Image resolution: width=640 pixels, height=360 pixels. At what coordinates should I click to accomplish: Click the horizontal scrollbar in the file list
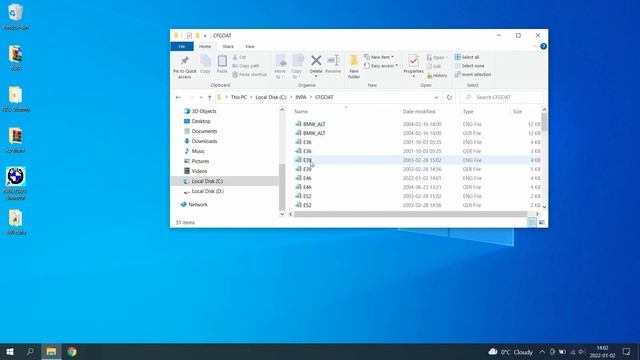pyautogui.click(x=410, y=214)
